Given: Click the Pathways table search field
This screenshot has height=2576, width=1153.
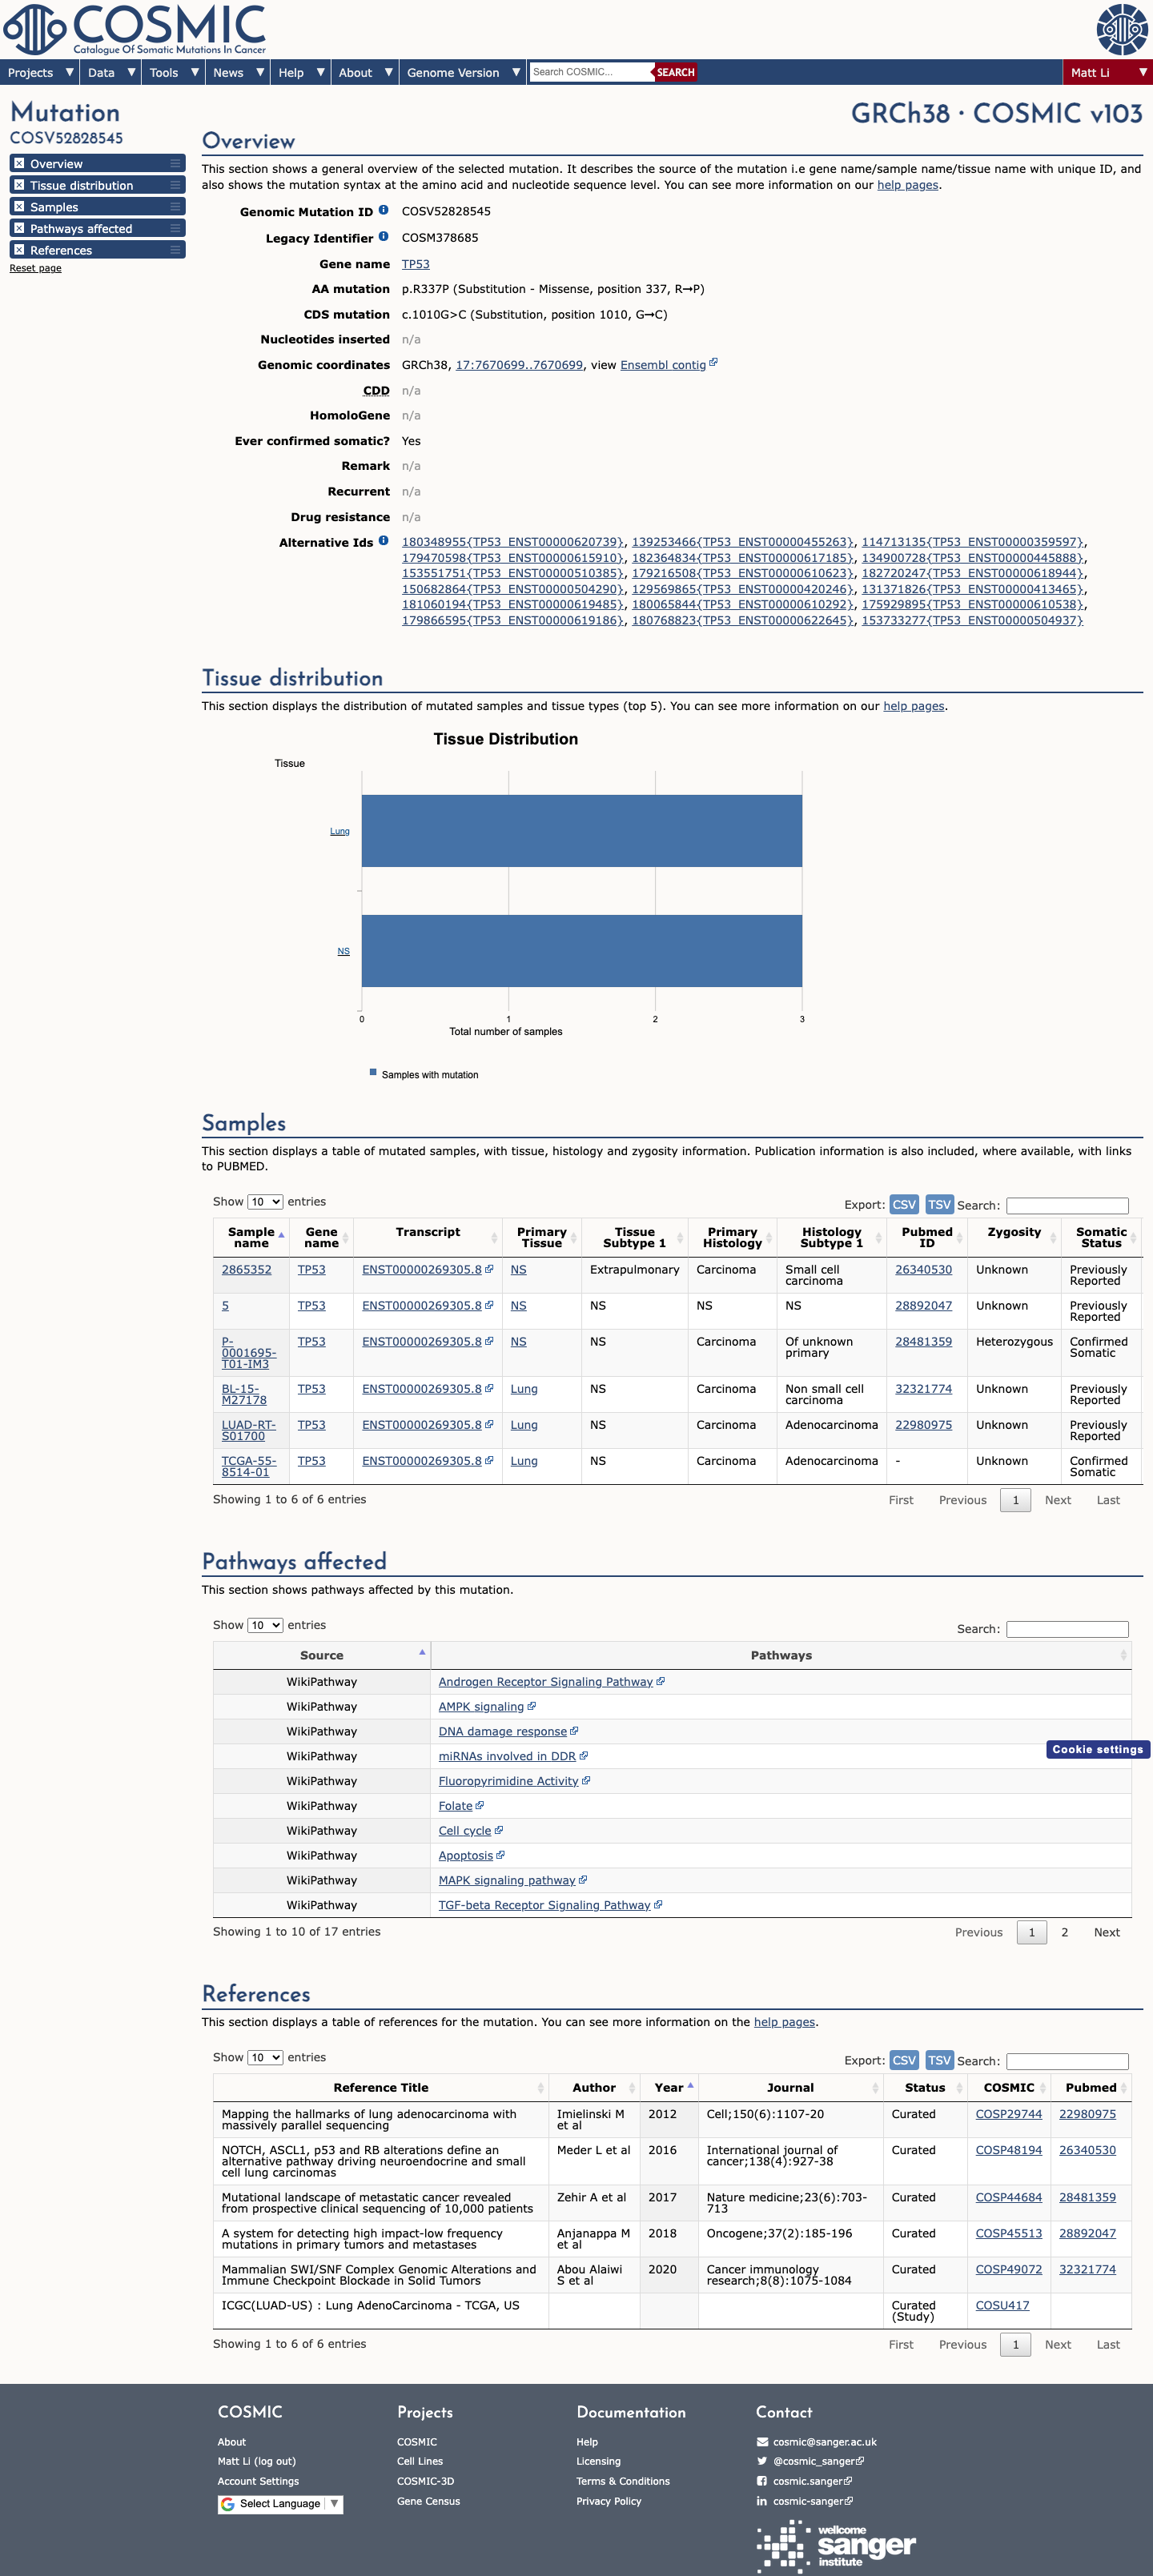Looking at the screenshot, I should coord(1067,1629).
